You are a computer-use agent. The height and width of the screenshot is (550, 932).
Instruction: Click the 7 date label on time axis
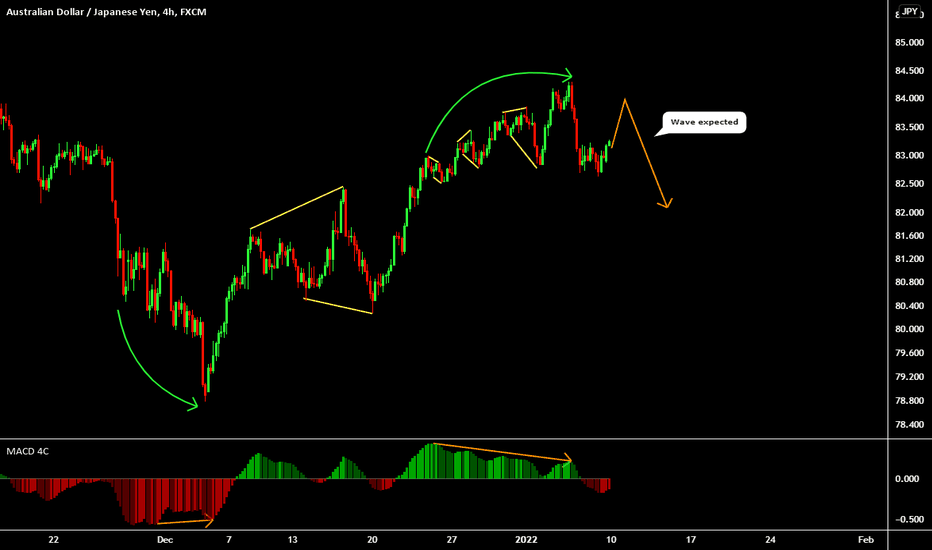229,540
